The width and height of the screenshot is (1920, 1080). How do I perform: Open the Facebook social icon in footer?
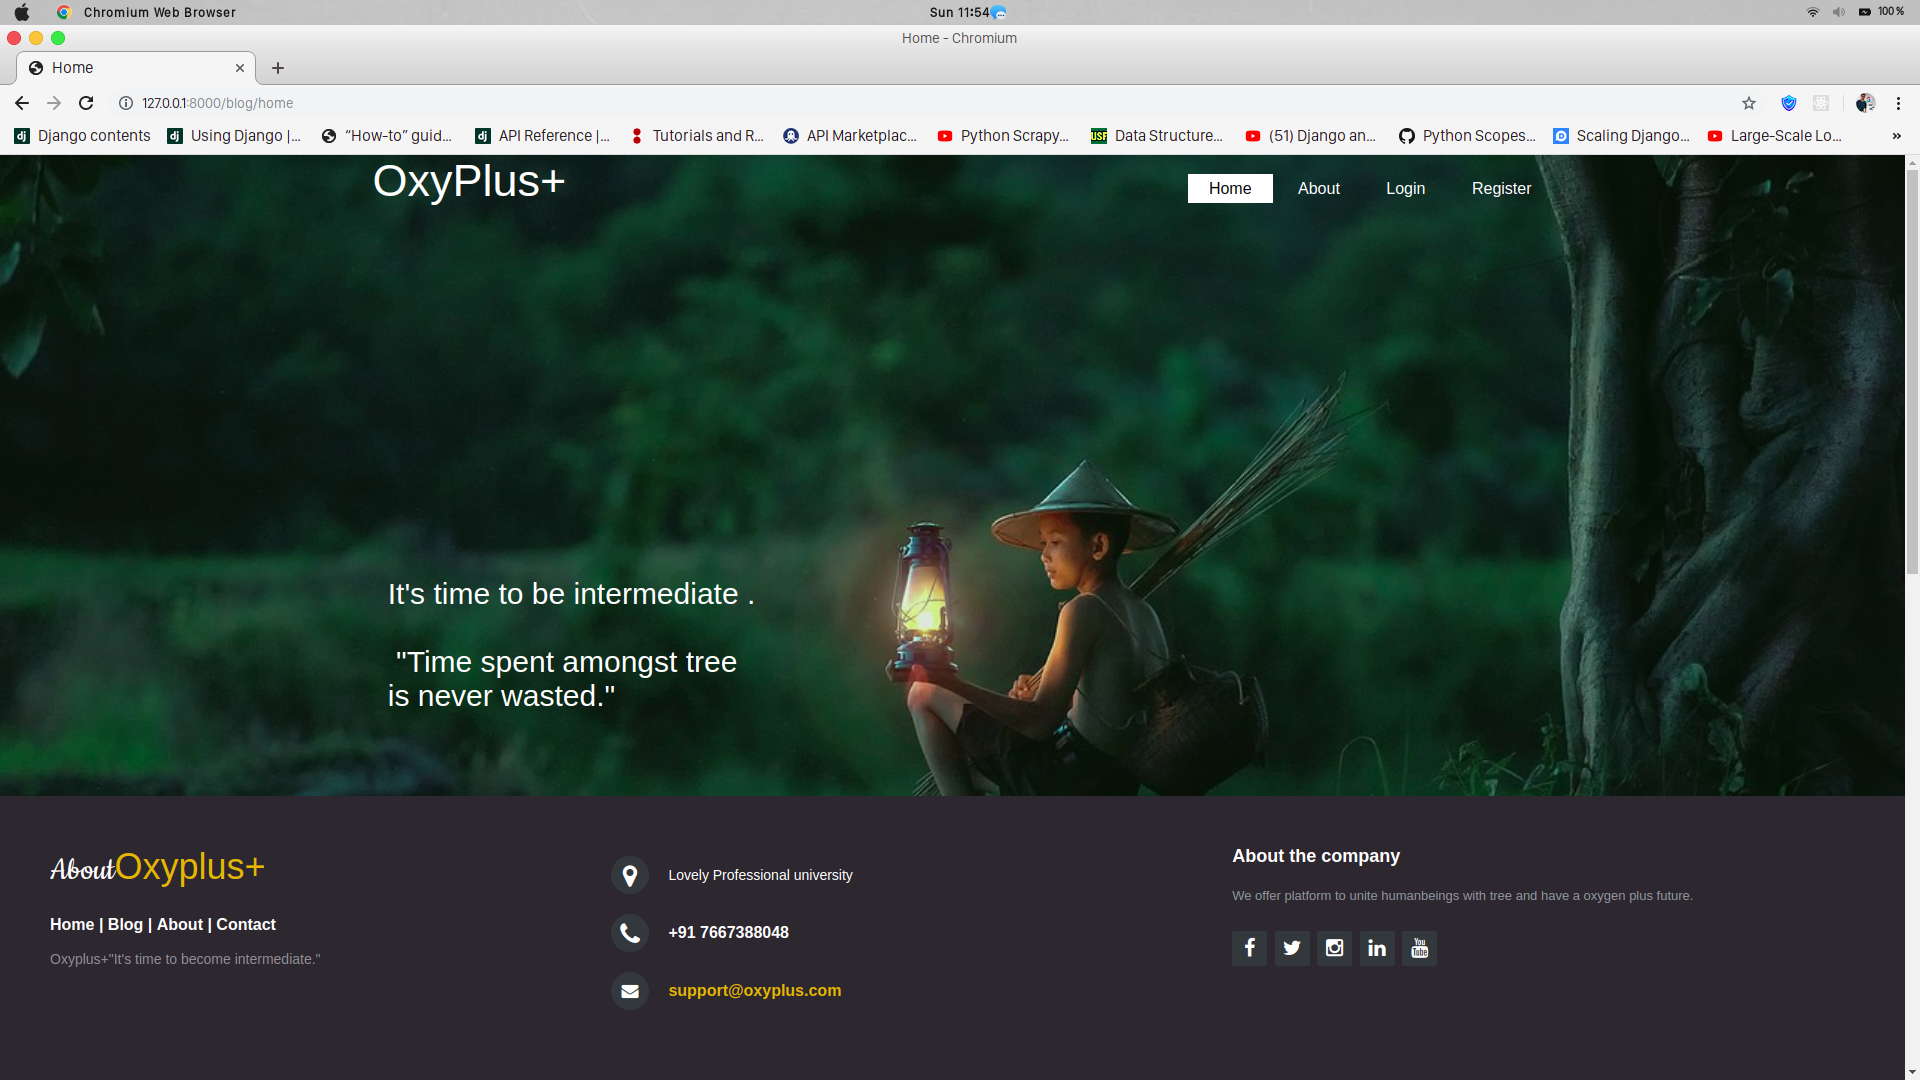click(1249, 948)
